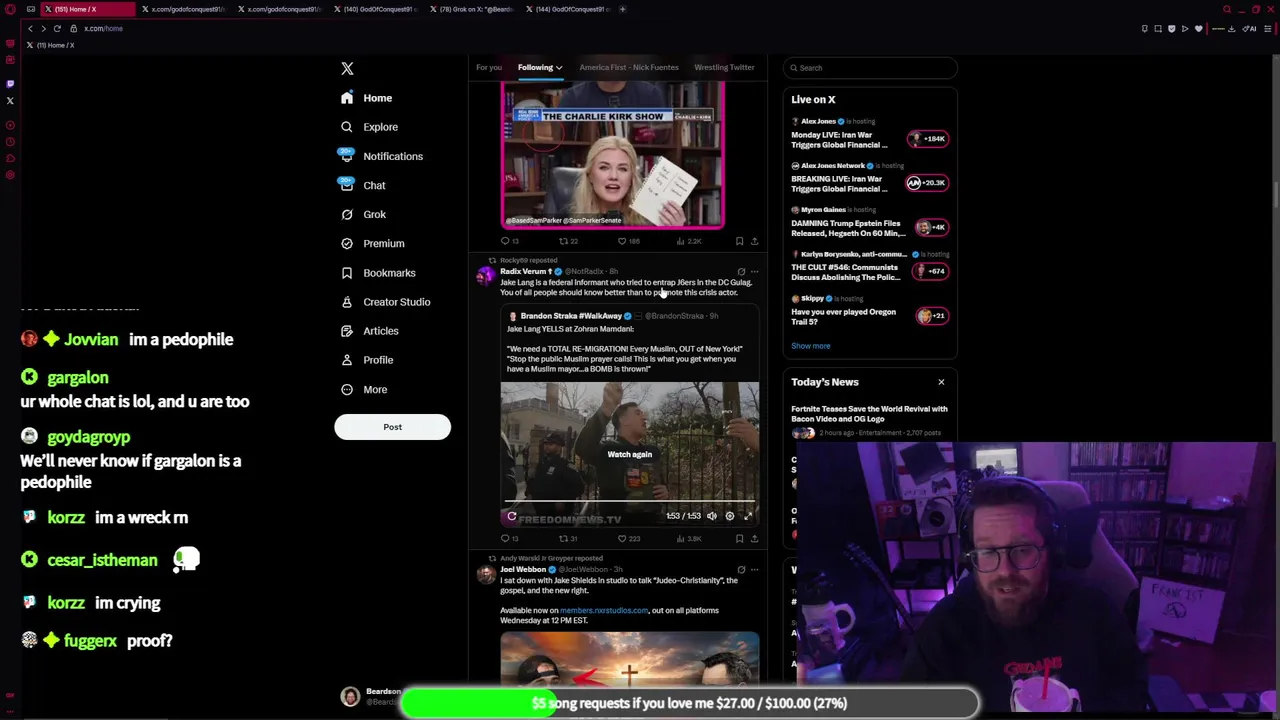Mute the Jake Lang video

tap(712, 516)
